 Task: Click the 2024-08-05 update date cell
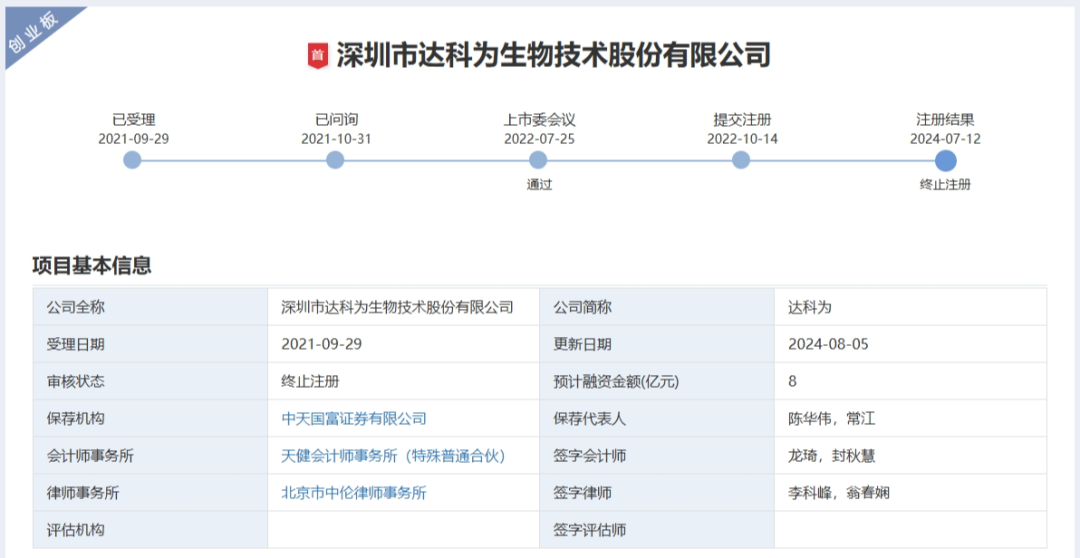(x=828, y=345)
